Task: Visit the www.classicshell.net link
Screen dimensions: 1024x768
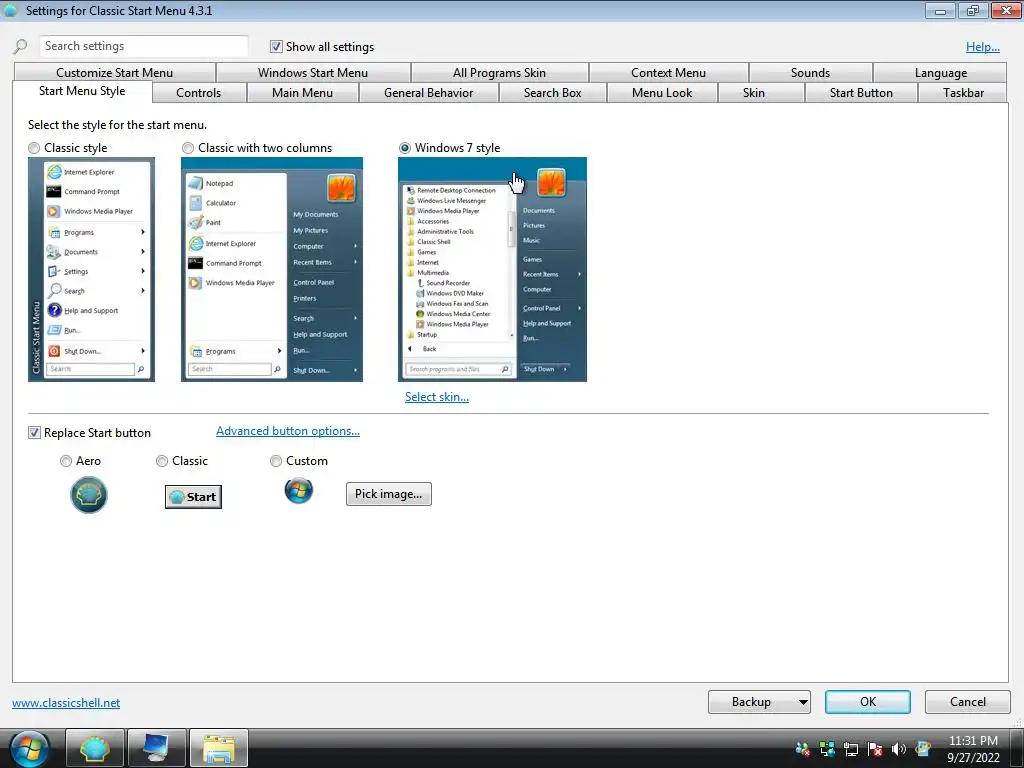Action: (66, 703)
